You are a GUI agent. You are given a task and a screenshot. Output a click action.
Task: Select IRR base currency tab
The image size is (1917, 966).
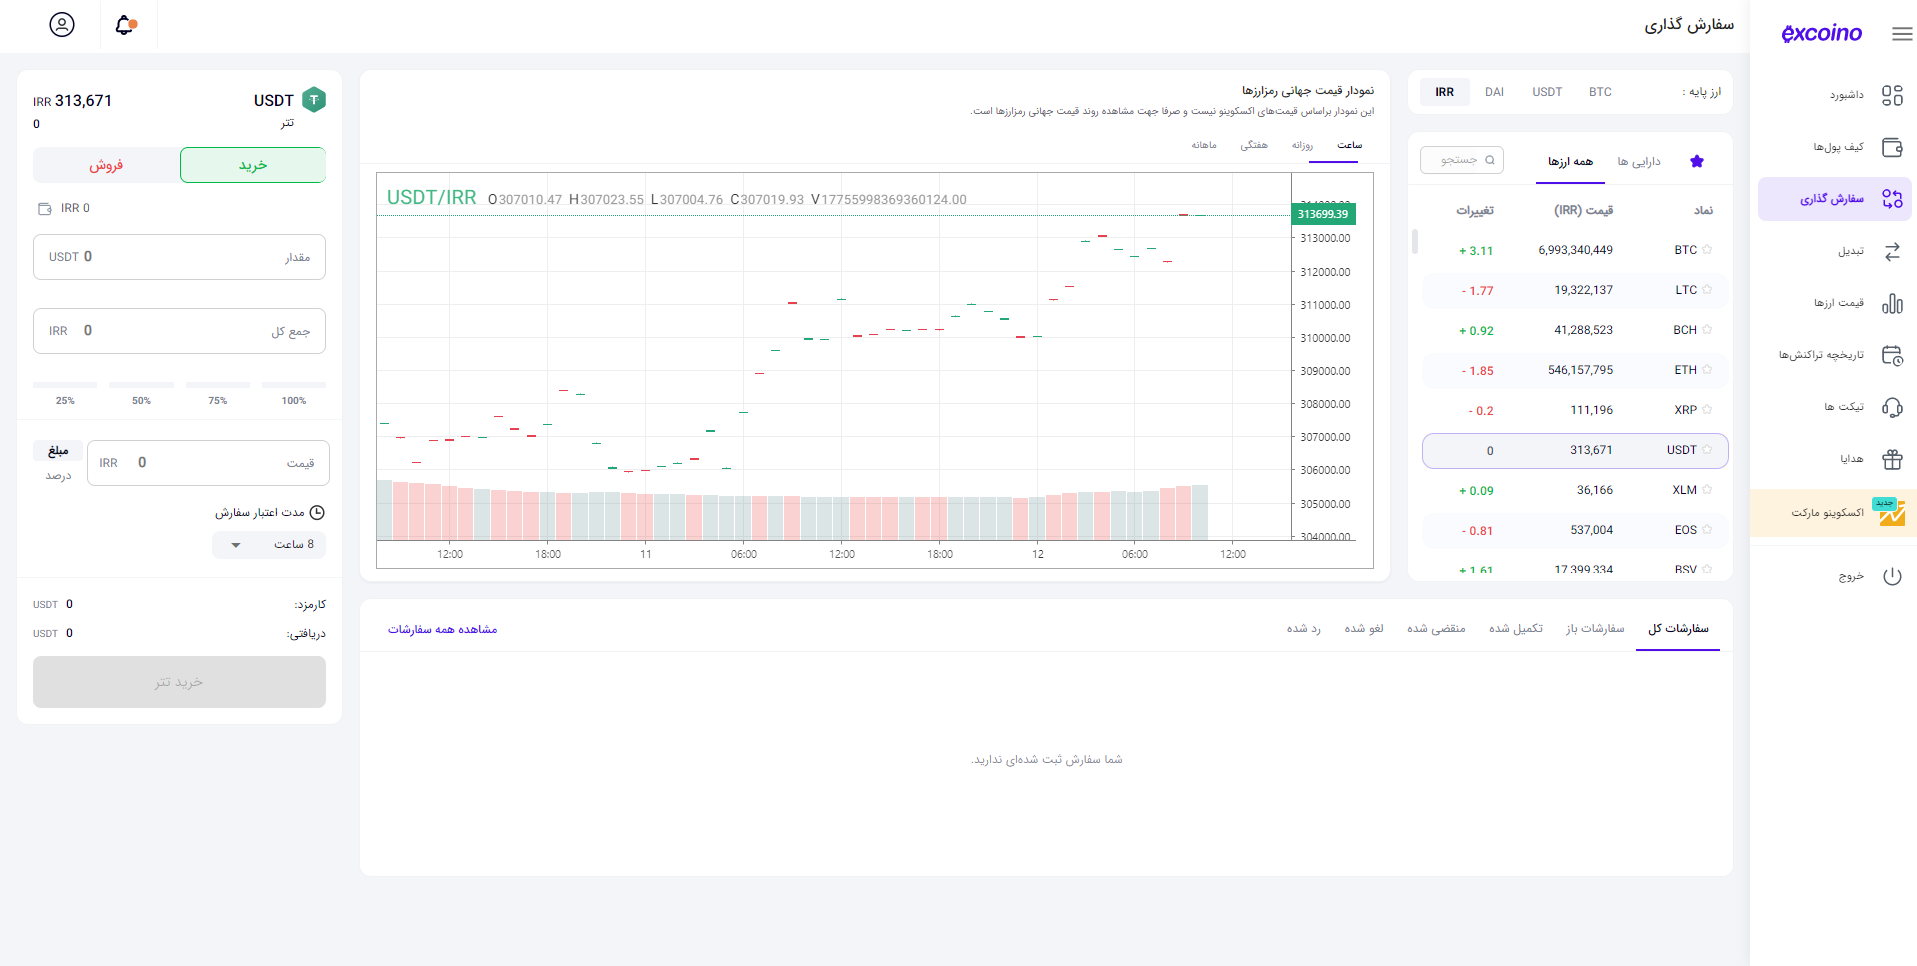1444,92
